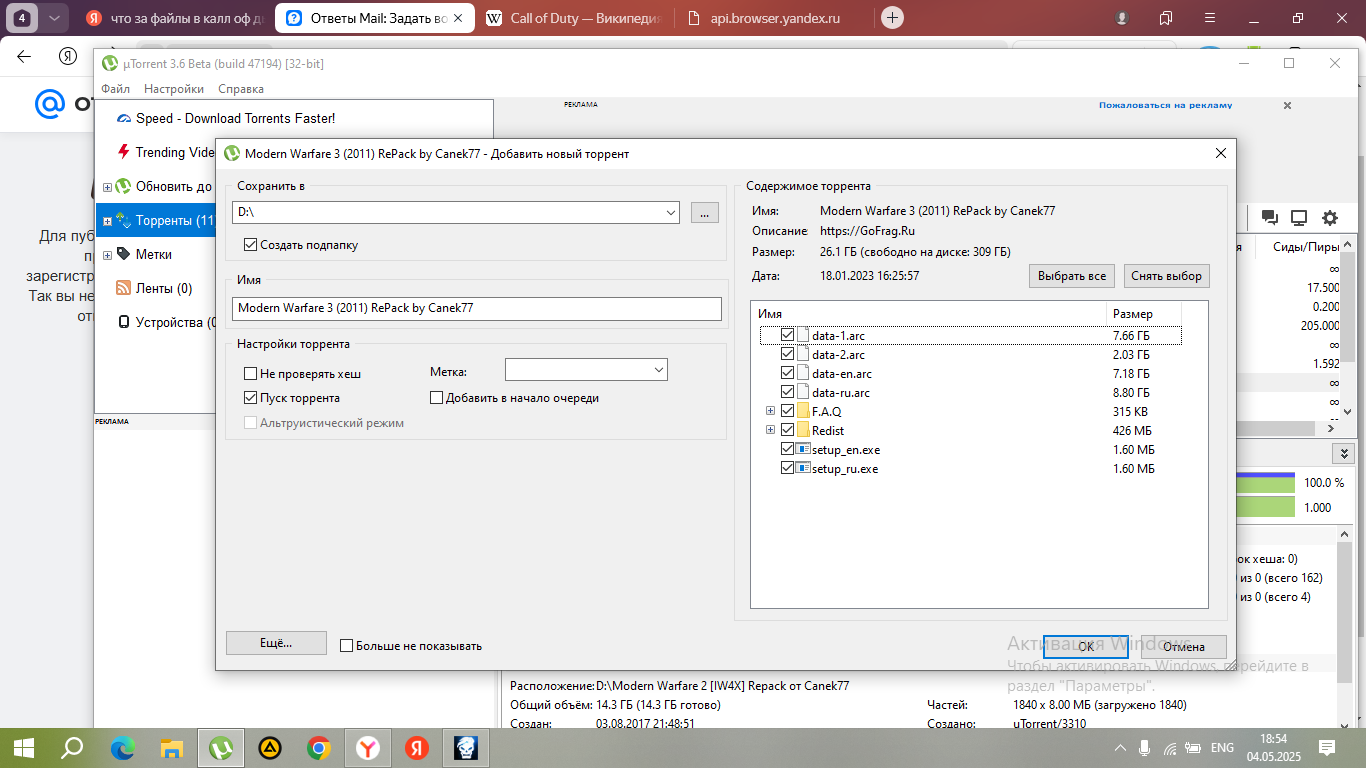Uncheck the F.A.Q folder checkbox
The image size is (1366, 768).
[x=787, y=411]
